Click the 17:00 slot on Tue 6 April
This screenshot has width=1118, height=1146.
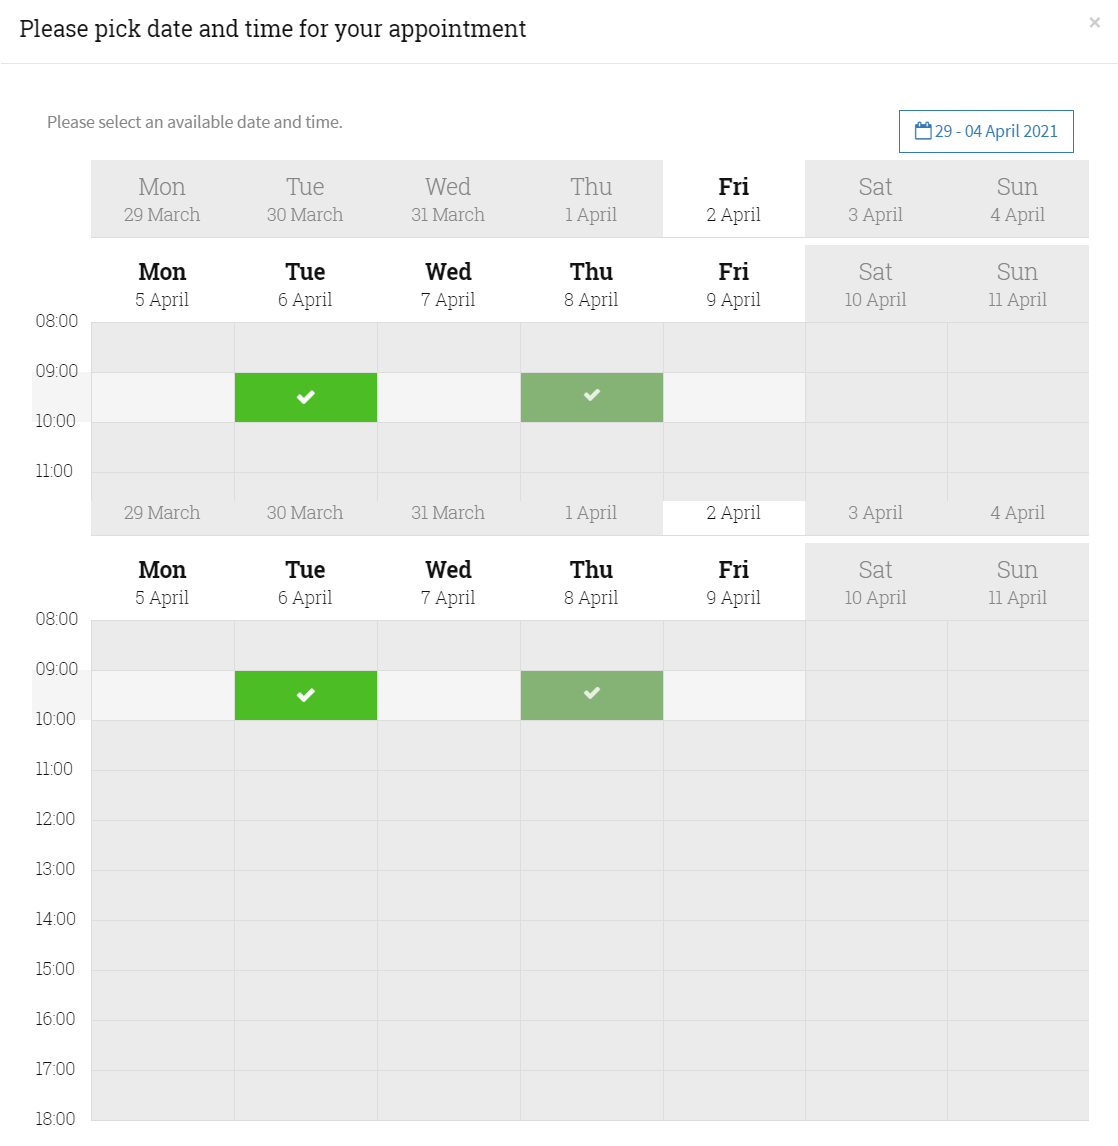point(305,1095)
